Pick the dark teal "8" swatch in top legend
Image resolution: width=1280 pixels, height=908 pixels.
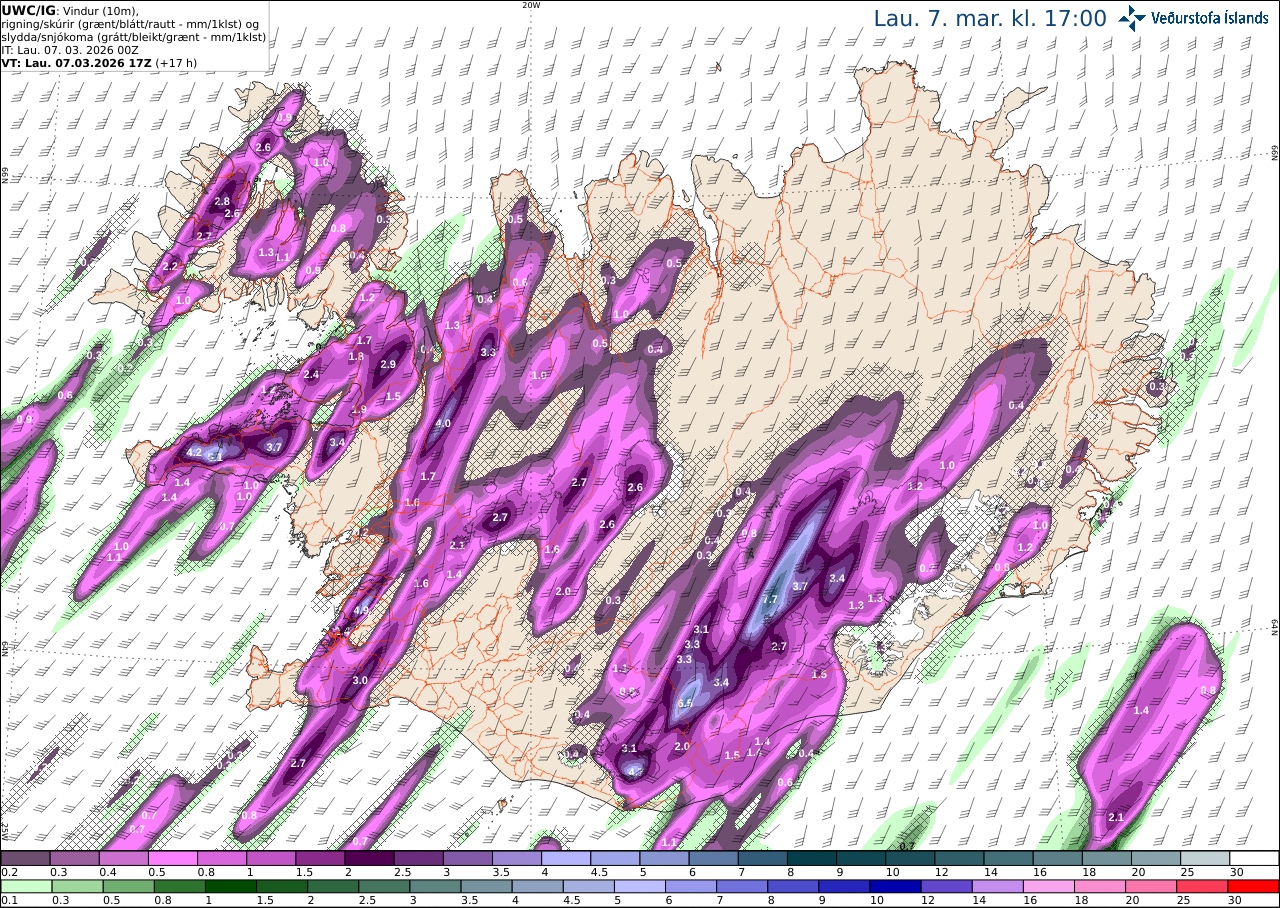pos(812,858)
